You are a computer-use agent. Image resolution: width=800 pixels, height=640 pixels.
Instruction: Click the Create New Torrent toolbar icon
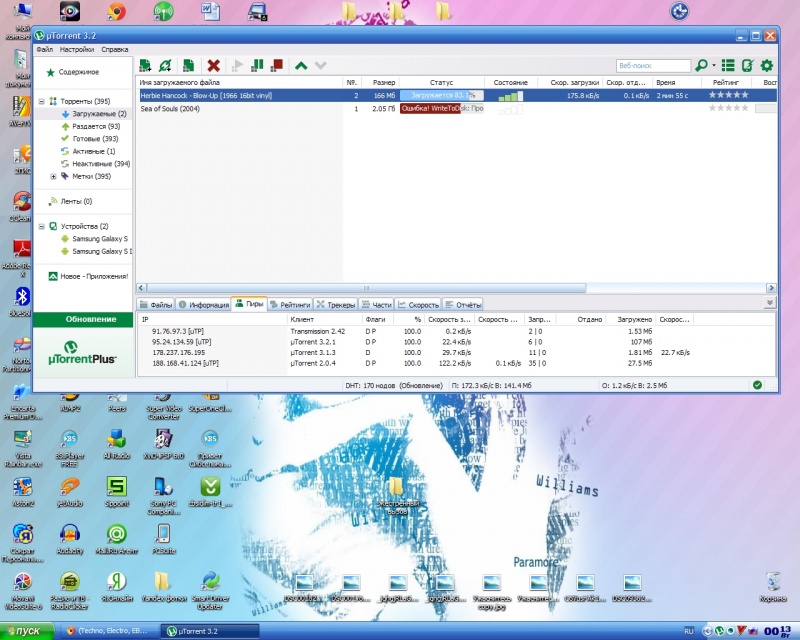(x=188, y=66)
